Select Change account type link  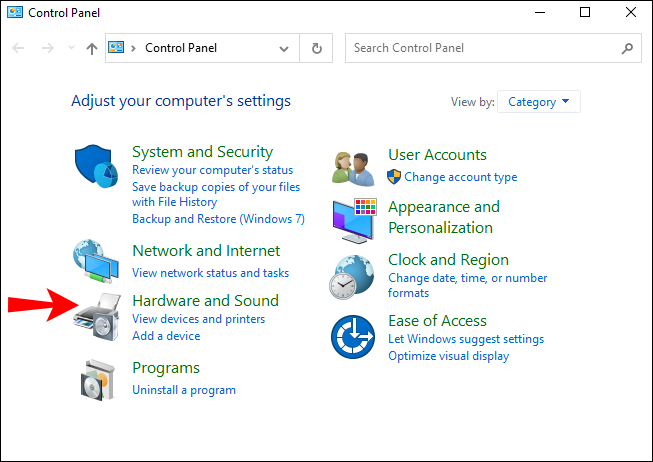coord(460,177)
